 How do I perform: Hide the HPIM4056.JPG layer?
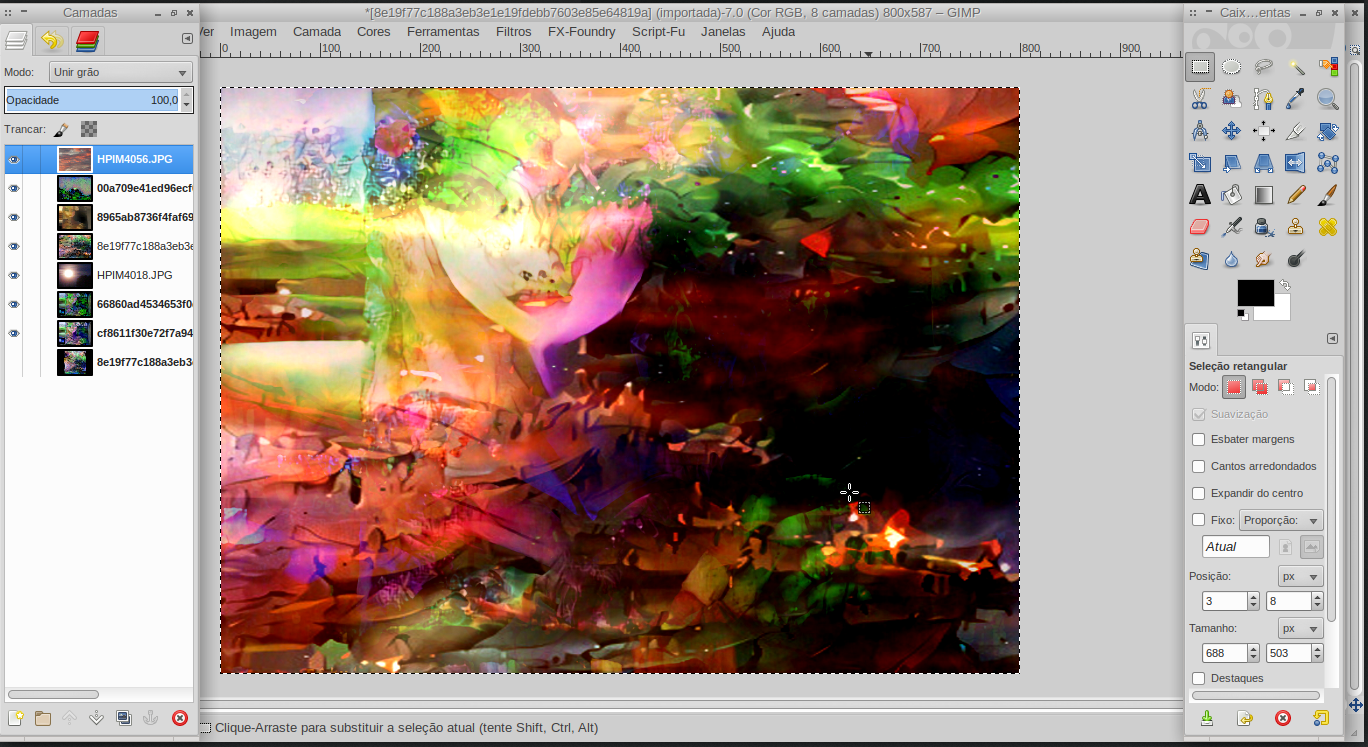click(x=14, y=159)
